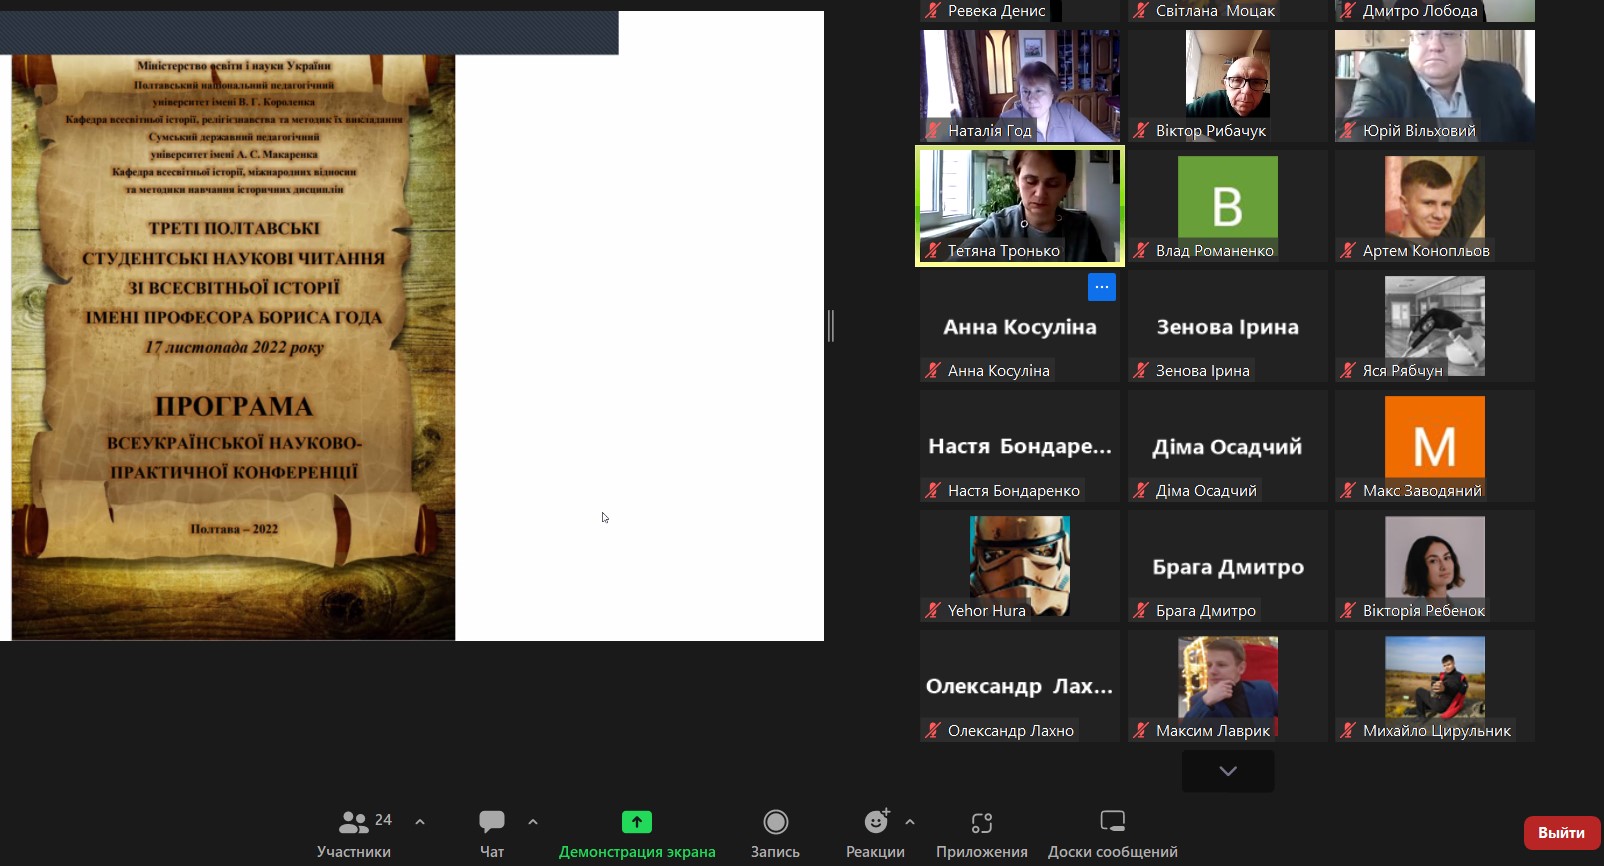This screenshot has width=1604, height=866.
Task: Open the Участники participants panel
Action: [x=354, y=833]
